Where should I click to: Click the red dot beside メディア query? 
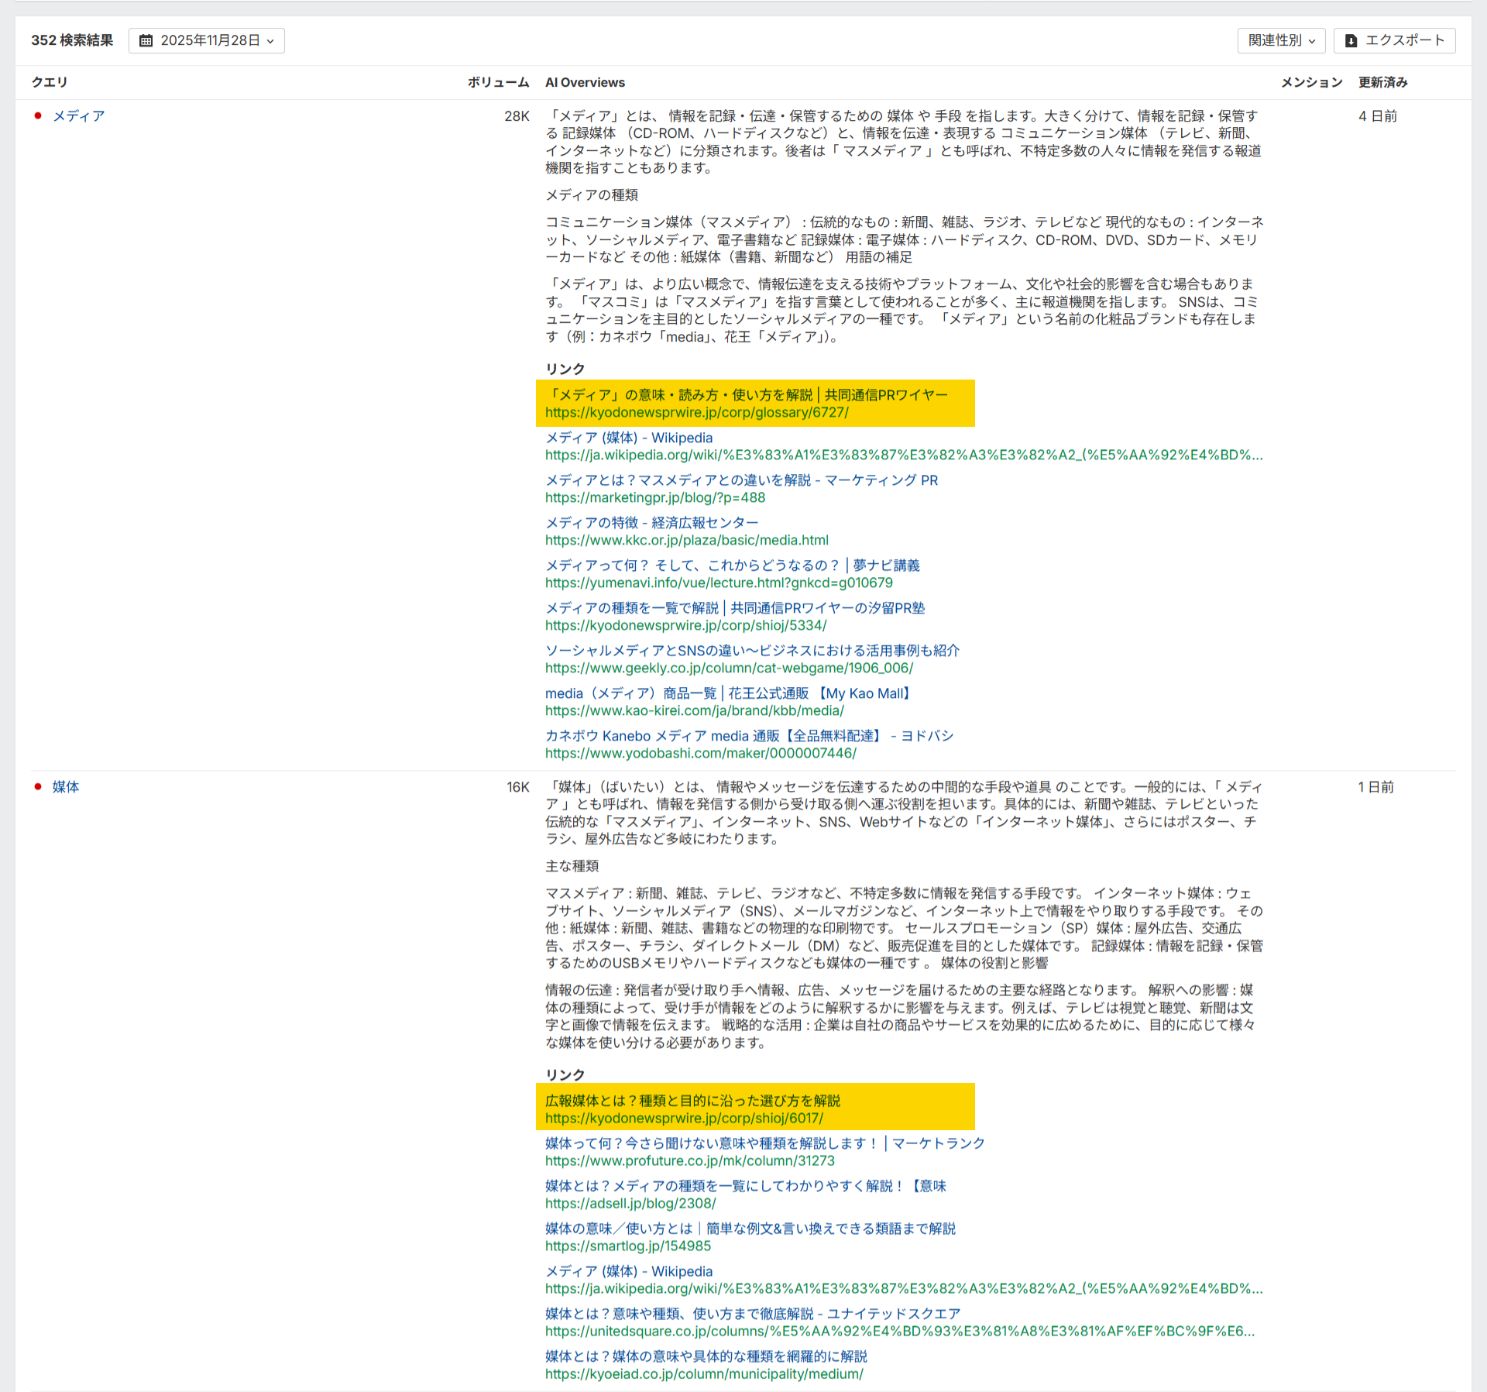(38, 116)
